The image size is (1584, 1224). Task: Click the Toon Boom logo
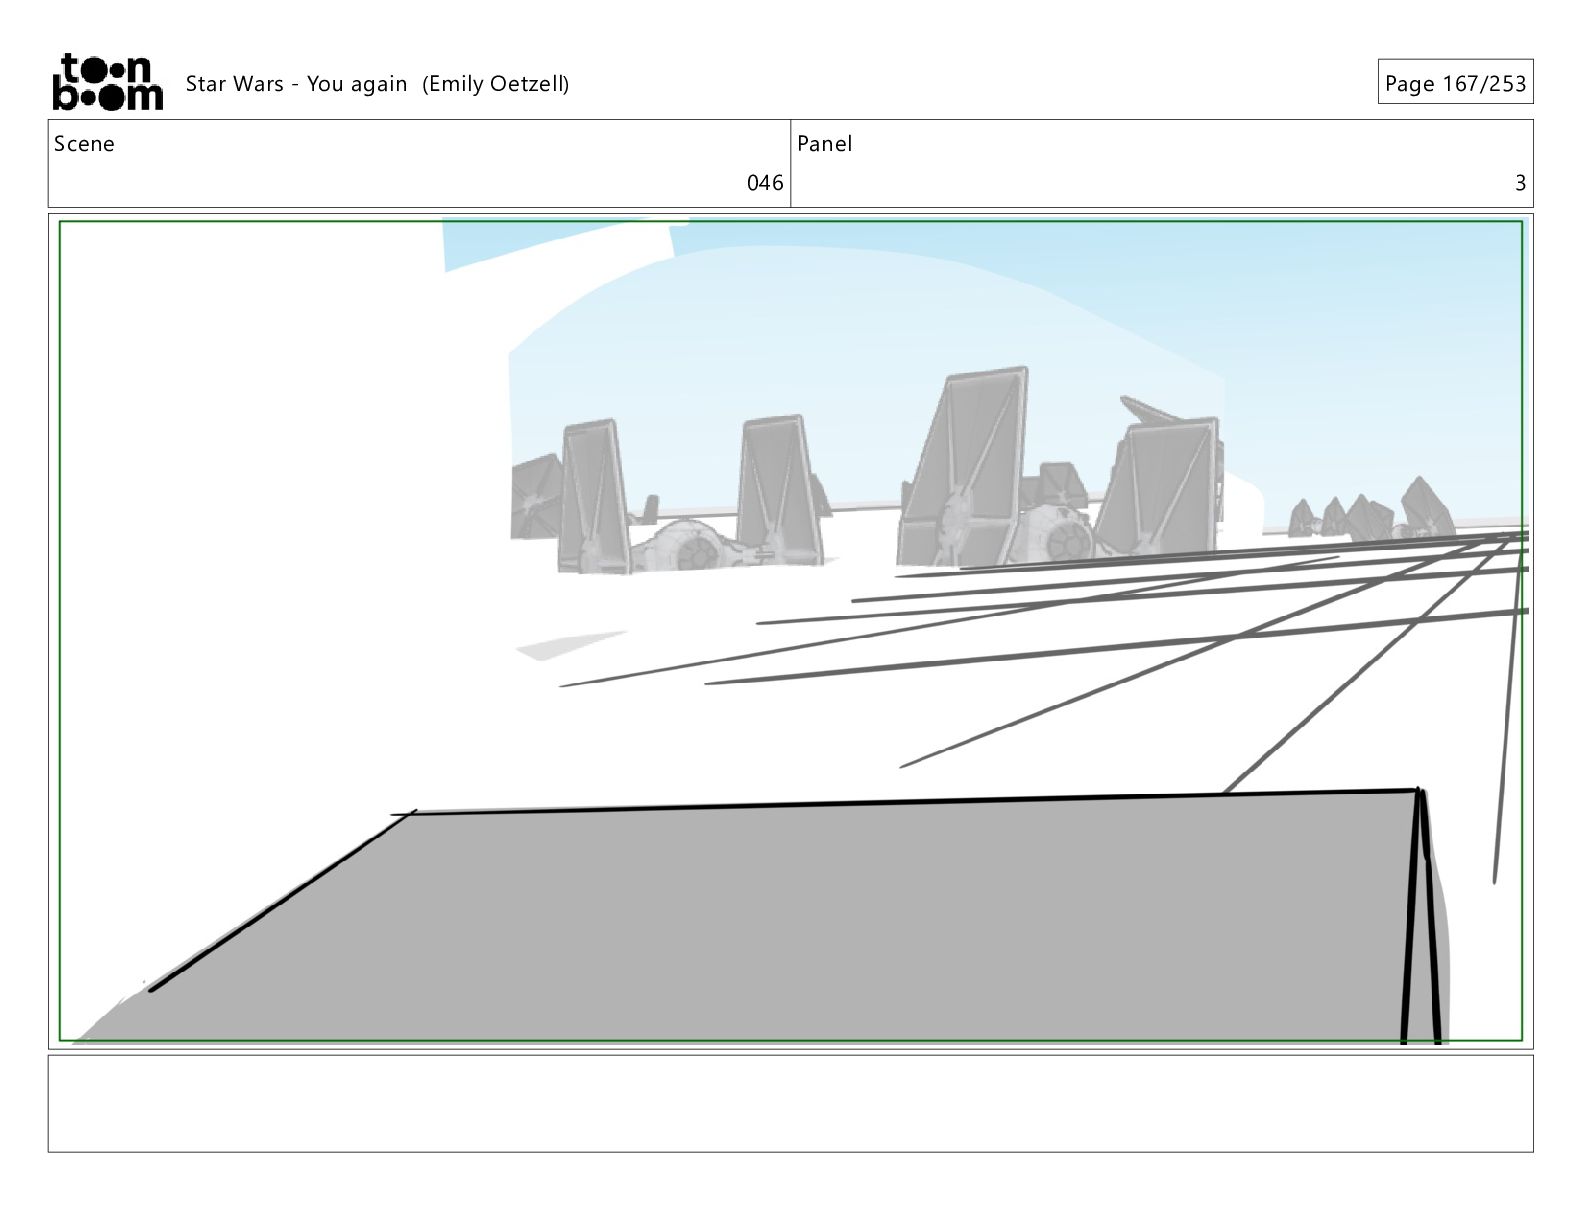pos(107,82)
